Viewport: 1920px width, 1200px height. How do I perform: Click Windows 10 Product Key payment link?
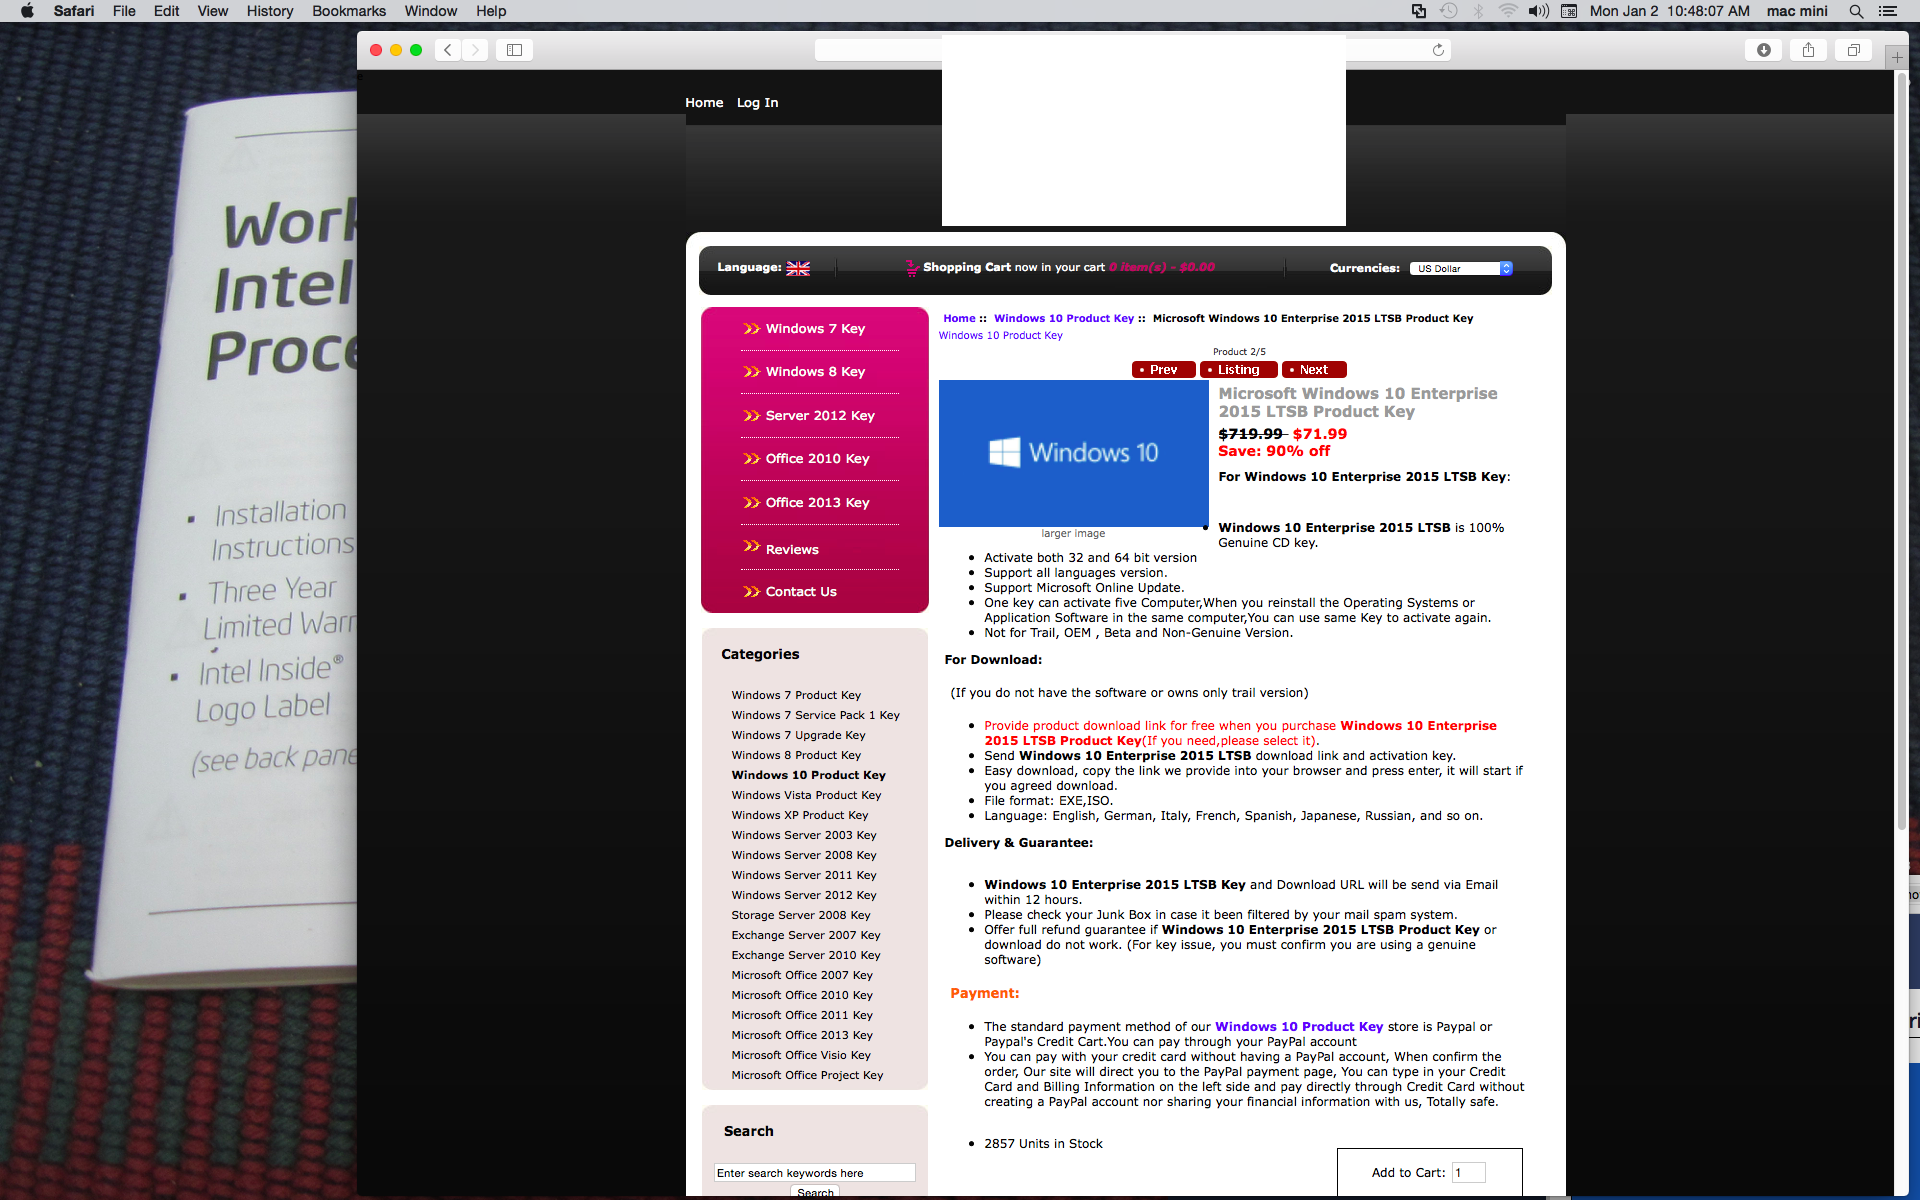pyautogui.click(x=1299, y=1026)
